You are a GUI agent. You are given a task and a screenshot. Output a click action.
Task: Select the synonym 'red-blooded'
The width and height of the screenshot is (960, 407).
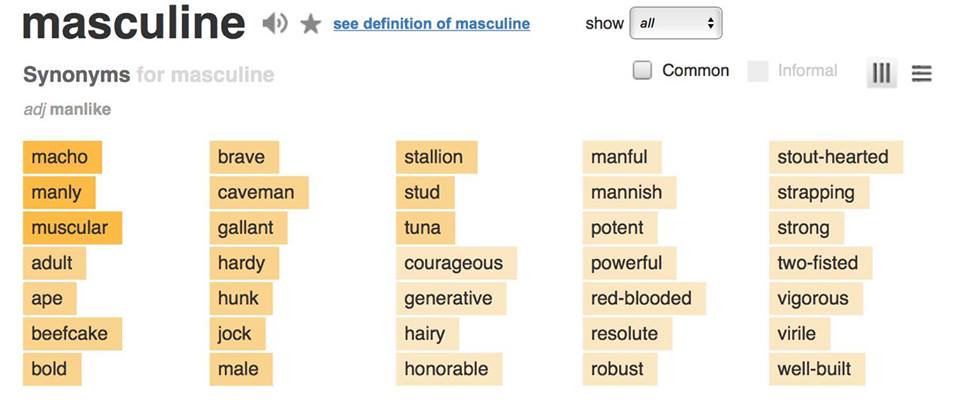[x=641, y=299]
